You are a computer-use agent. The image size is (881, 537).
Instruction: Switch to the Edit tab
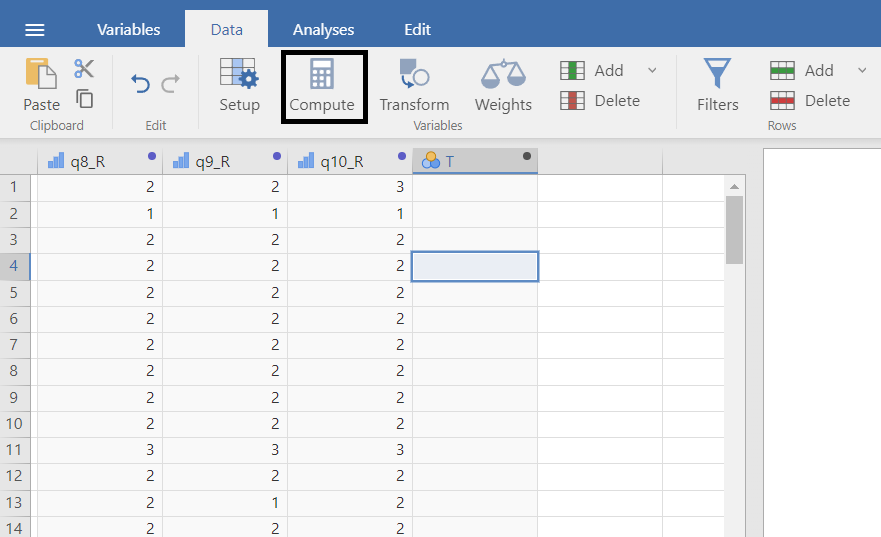417,29
